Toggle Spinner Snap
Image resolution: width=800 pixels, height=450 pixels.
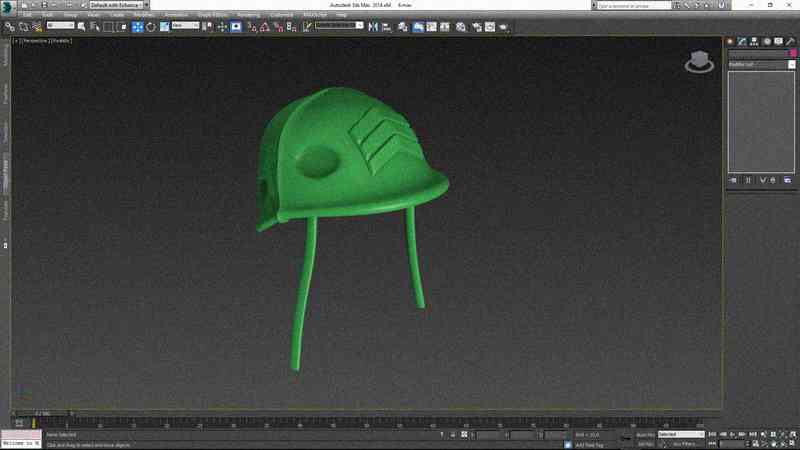[291, 27]
